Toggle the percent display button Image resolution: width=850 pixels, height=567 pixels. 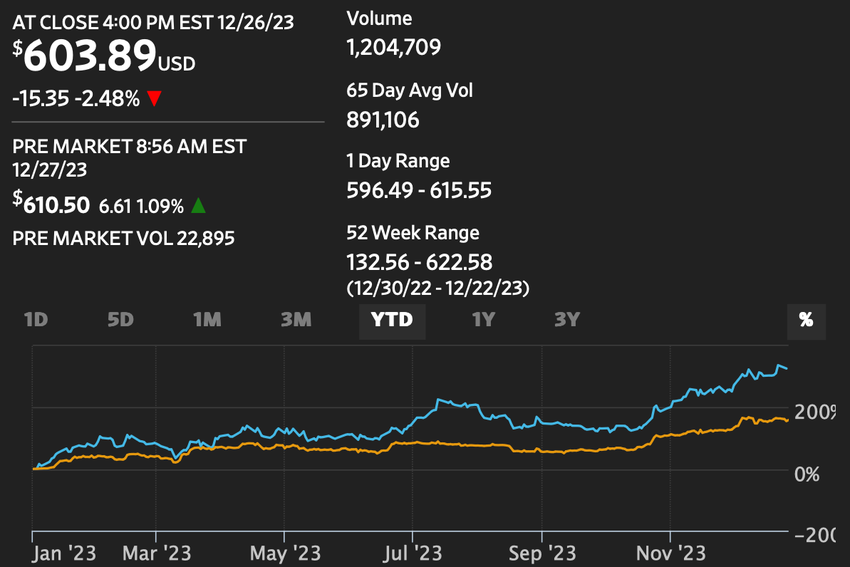point(806,321)
